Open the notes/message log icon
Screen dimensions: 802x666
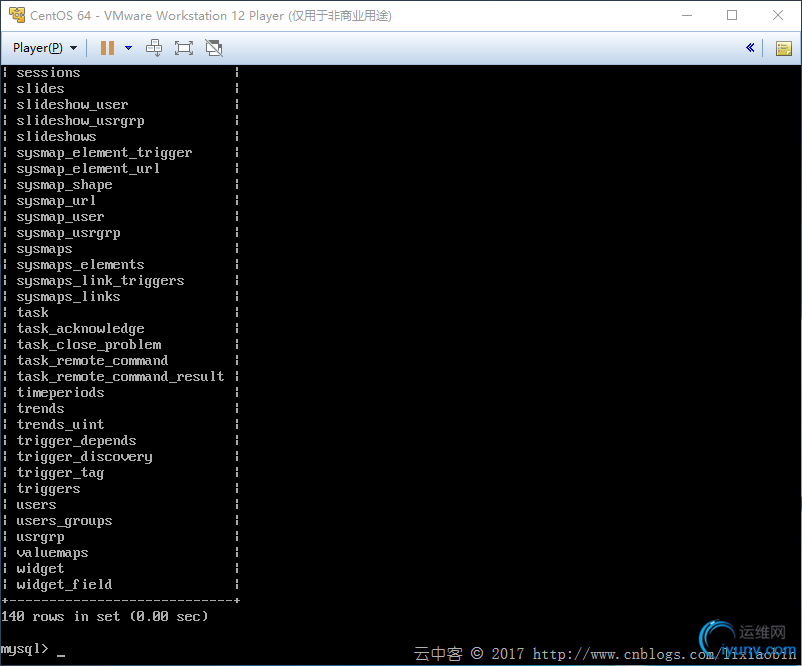(x=784, y=49)
